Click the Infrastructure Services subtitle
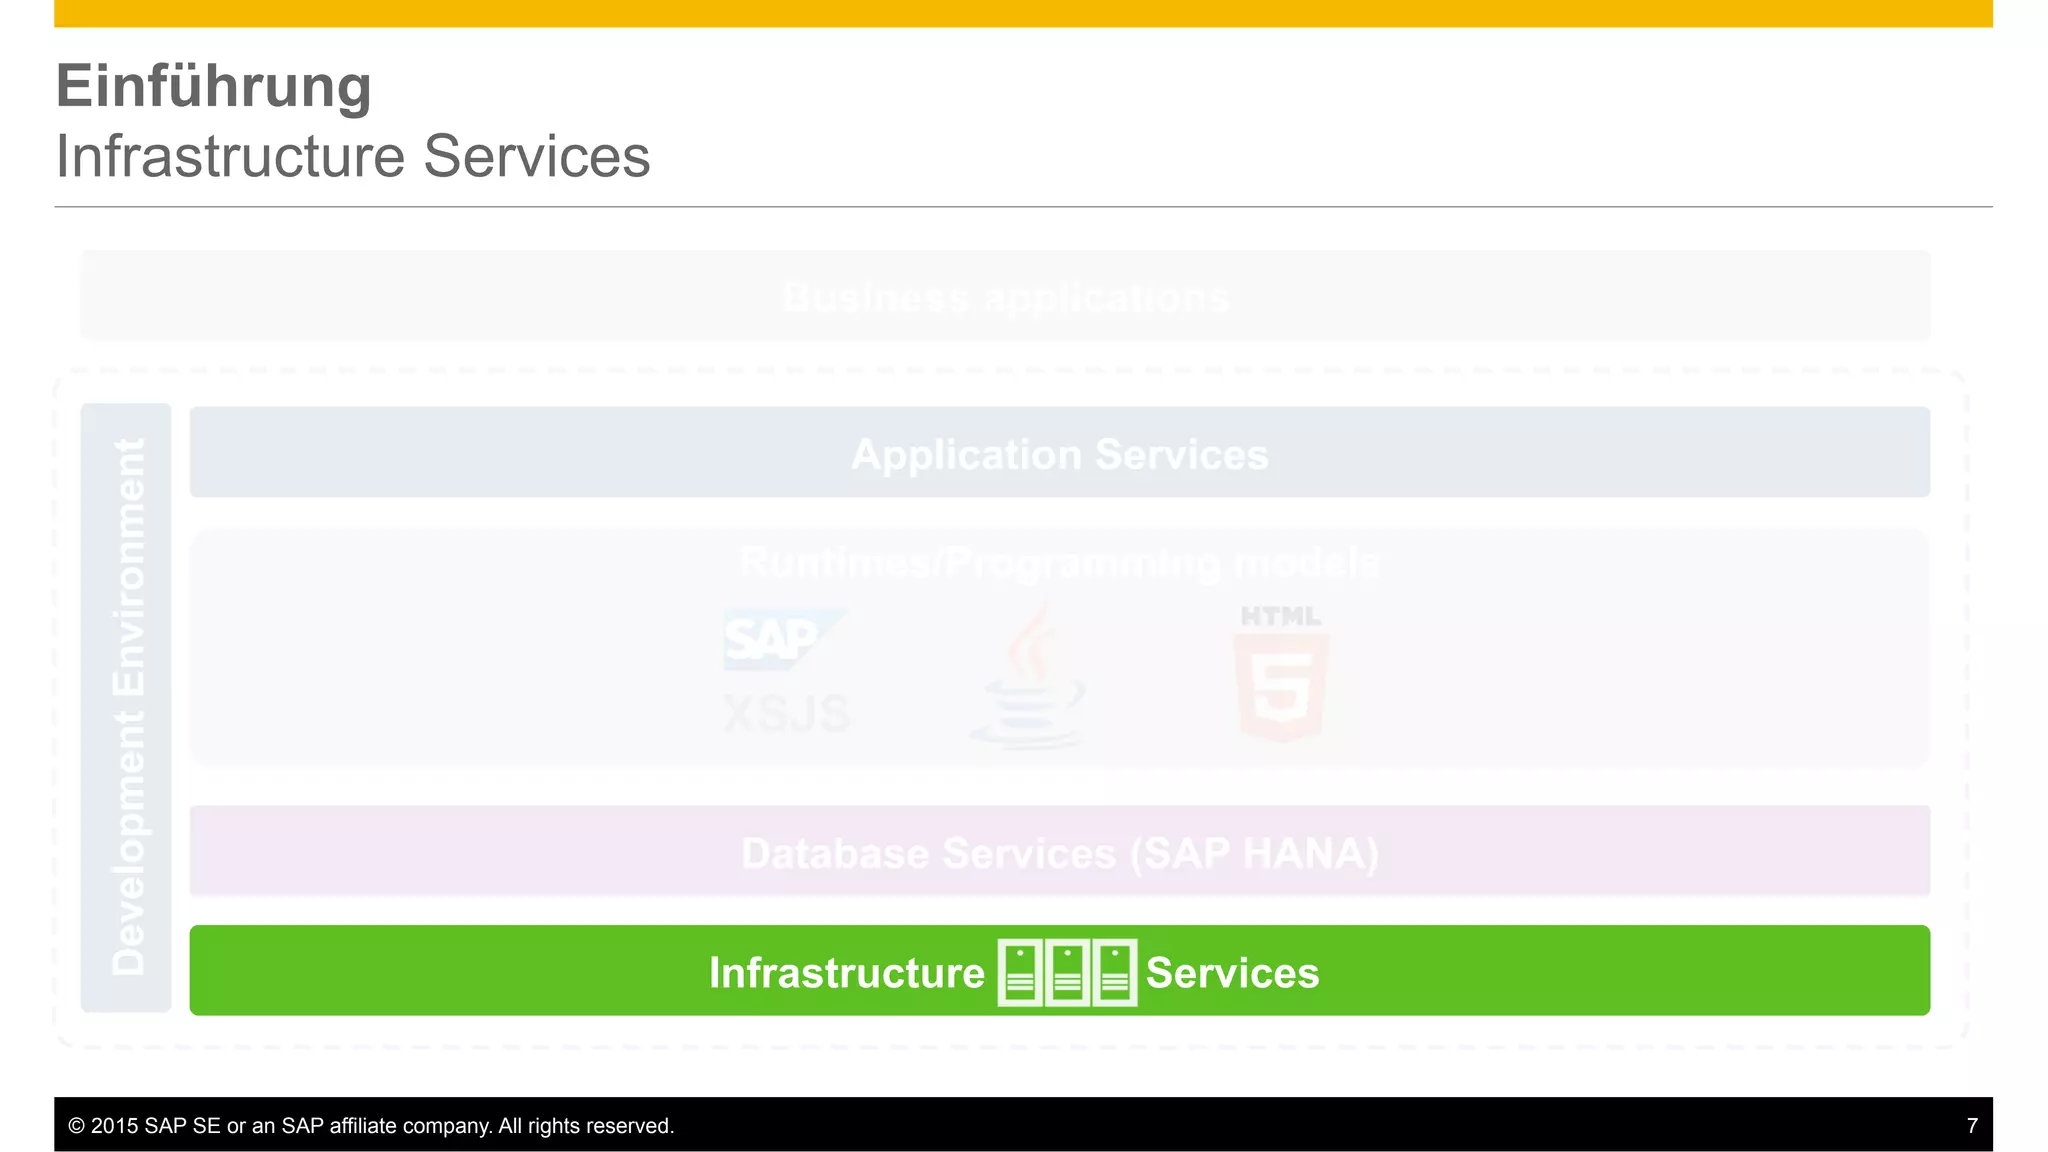The height and width of the screenshot is (1152, 2048). click(353, 157)
